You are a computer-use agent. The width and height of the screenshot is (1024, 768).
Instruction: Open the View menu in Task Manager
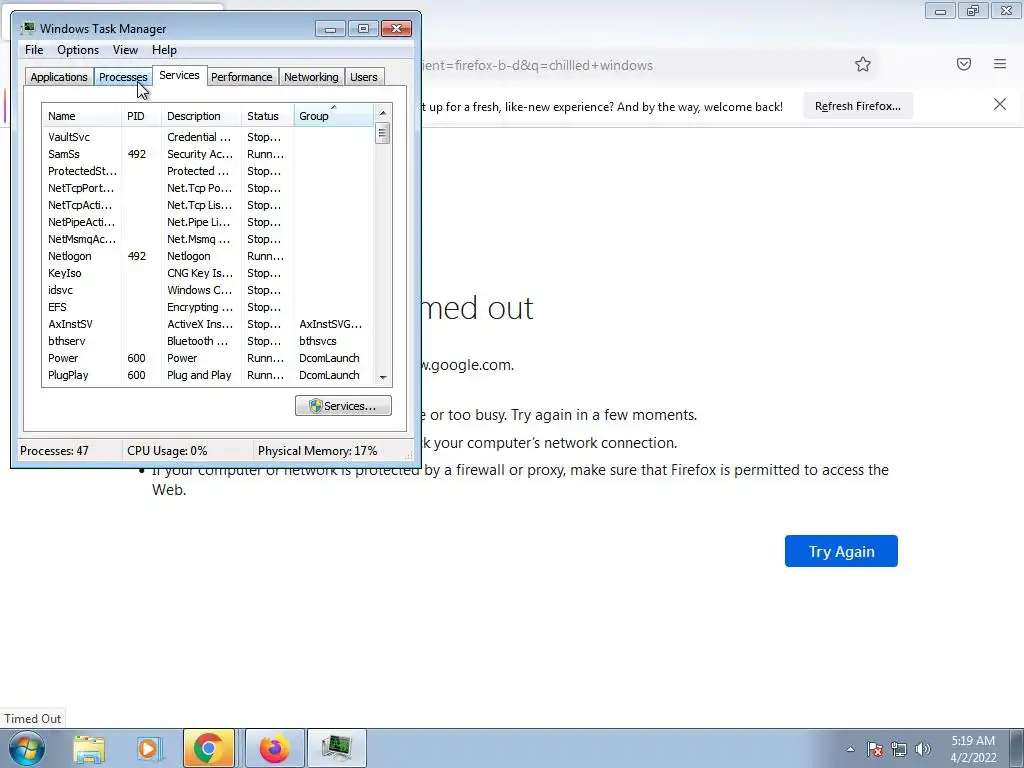(125, 50)
